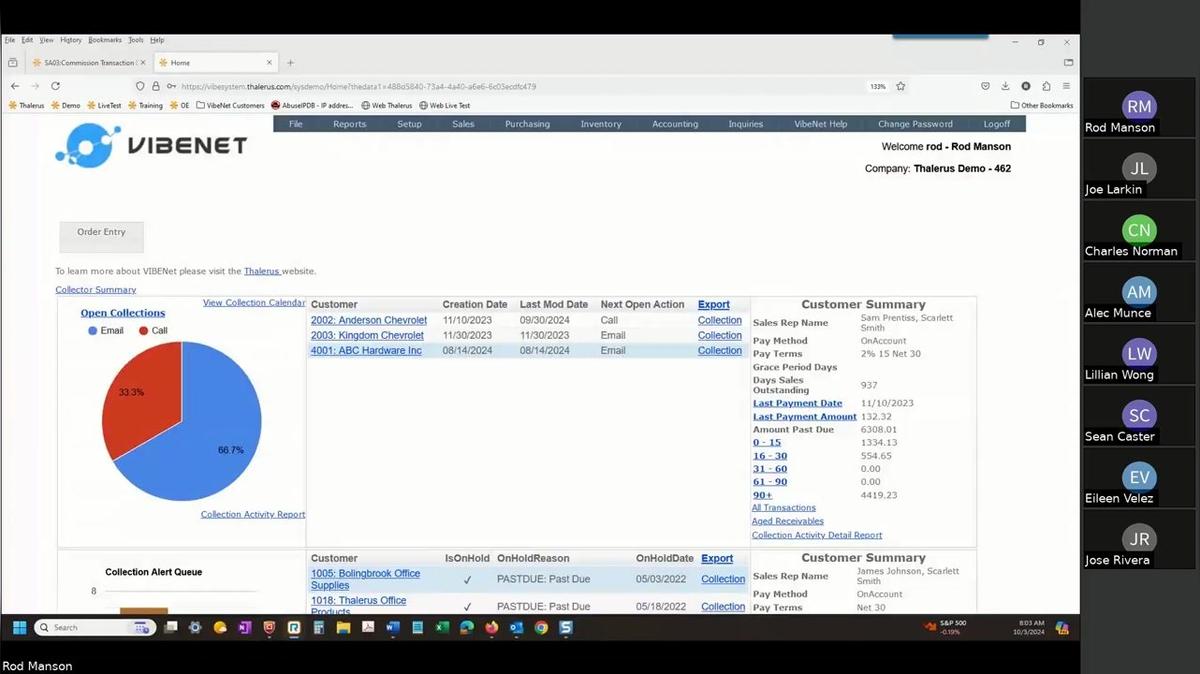Open the Windows Start menu

click(19, 628)
